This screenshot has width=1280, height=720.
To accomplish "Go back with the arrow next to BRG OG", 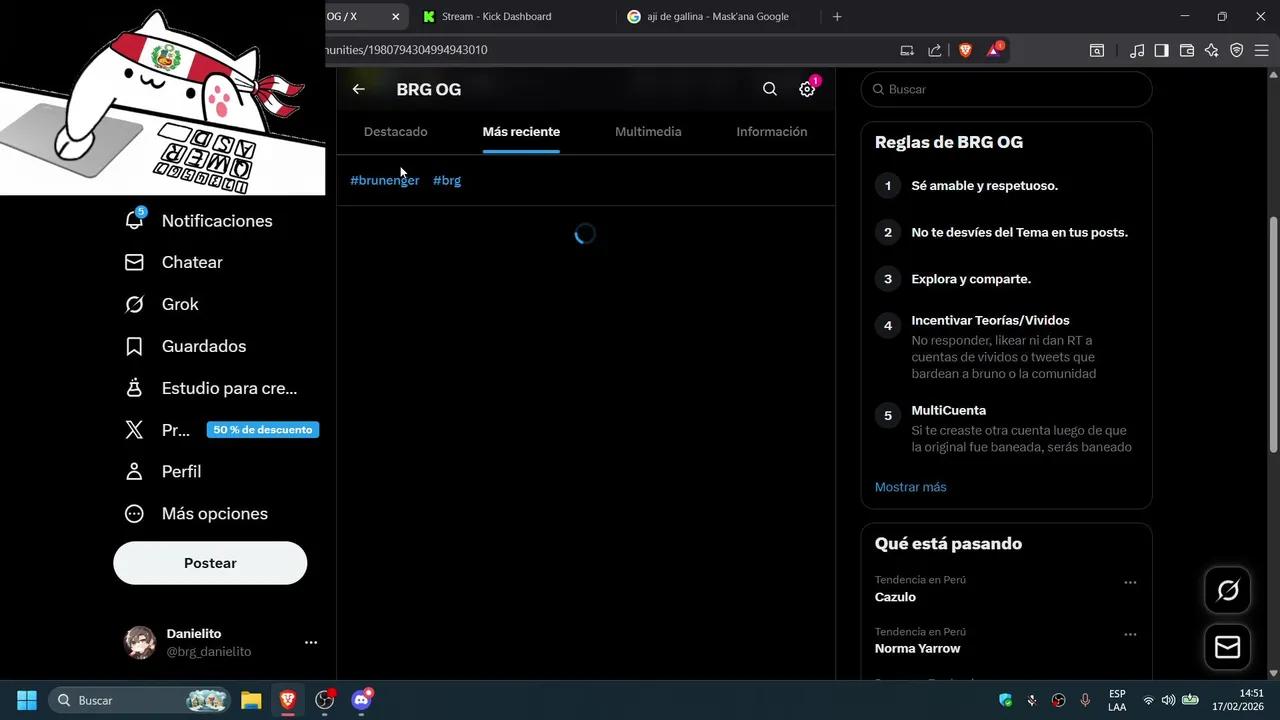I will click(358, 89).
